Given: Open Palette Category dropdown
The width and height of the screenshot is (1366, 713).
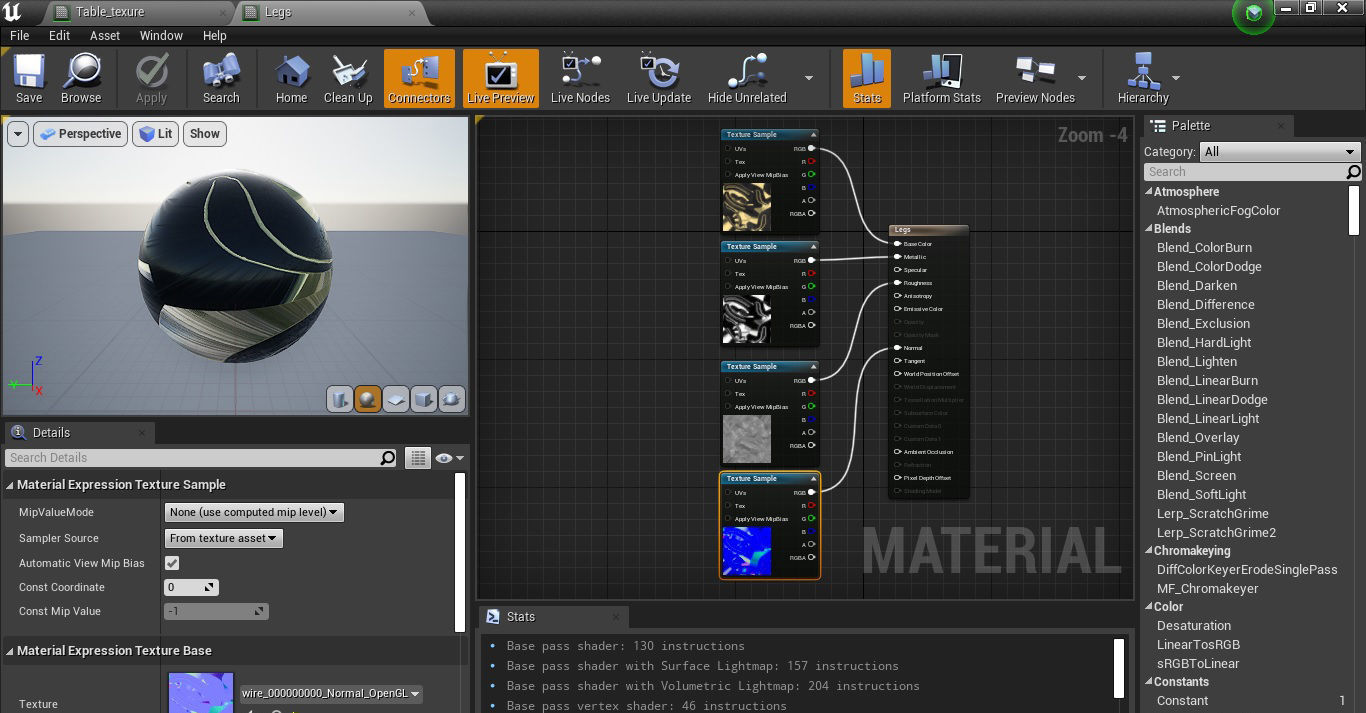Looking at the screenshot, I should point(1280,152).
